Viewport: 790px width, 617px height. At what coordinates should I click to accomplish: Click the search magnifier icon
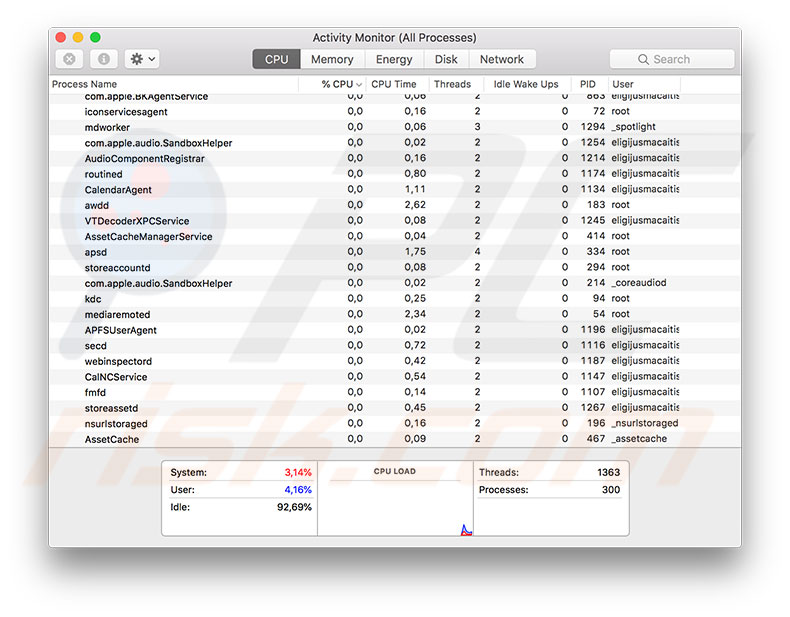pyautogui.click(x=643, y=59)
